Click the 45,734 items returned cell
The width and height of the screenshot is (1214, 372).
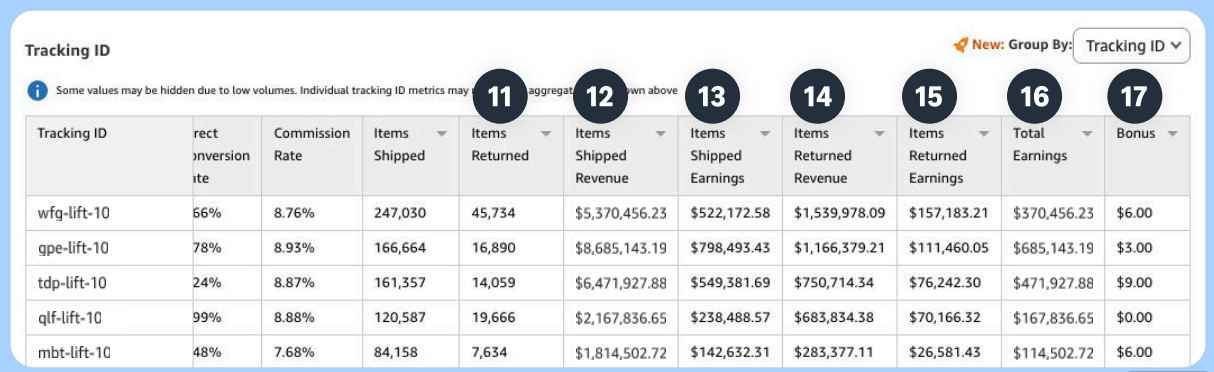point(512,213)
